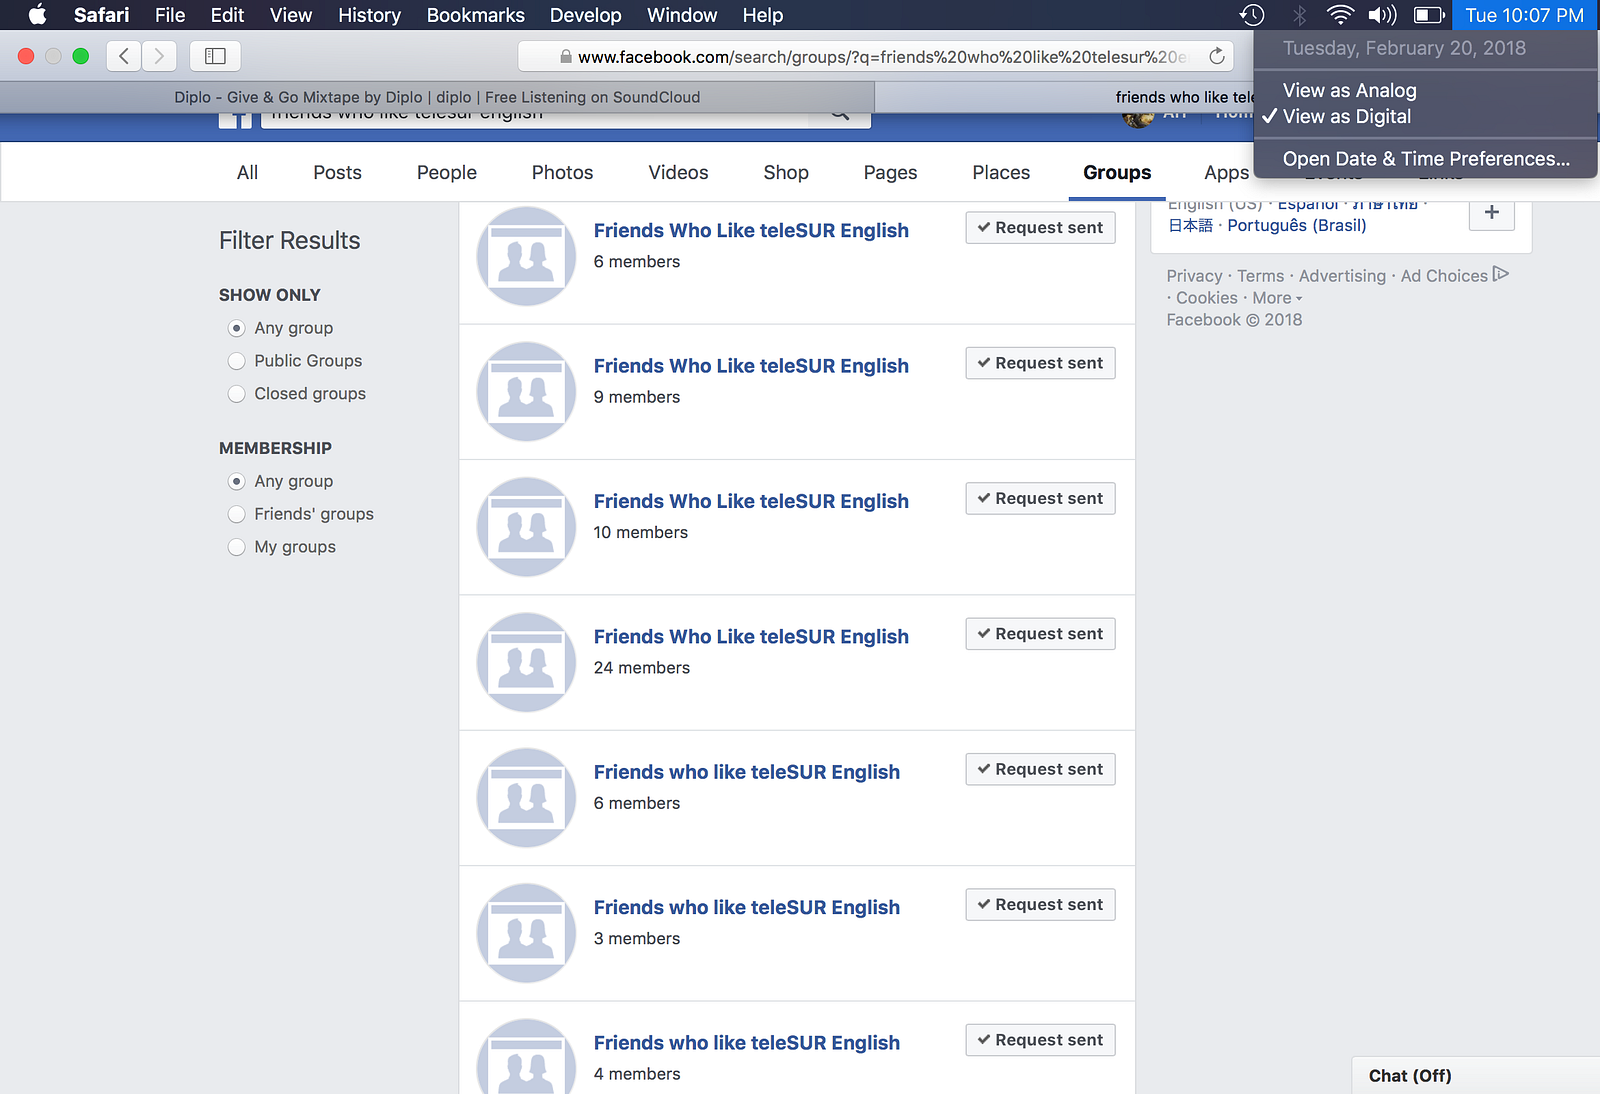Open the thumbnail of the 9 members group

526,391
